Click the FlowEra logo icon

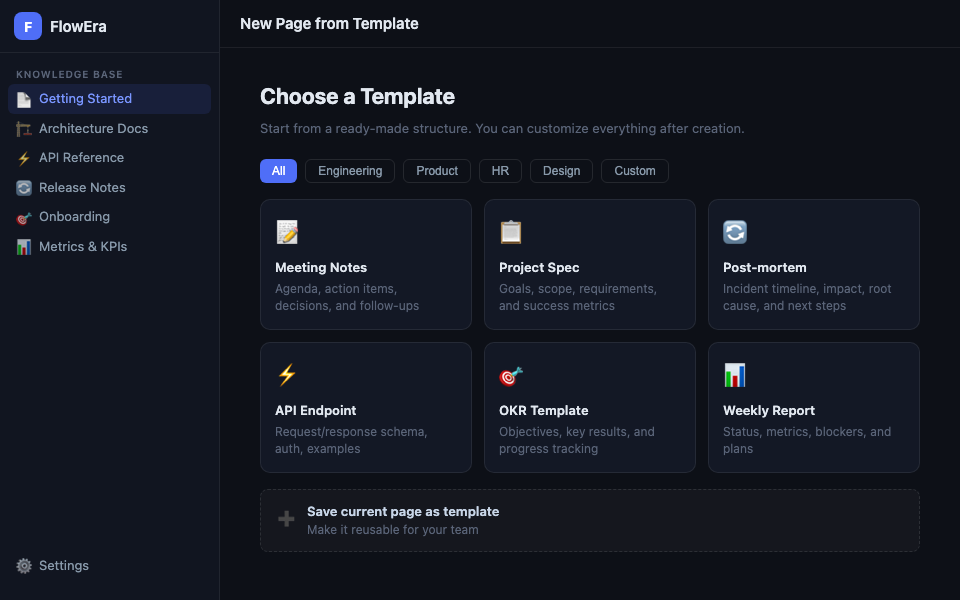(28, 26)
